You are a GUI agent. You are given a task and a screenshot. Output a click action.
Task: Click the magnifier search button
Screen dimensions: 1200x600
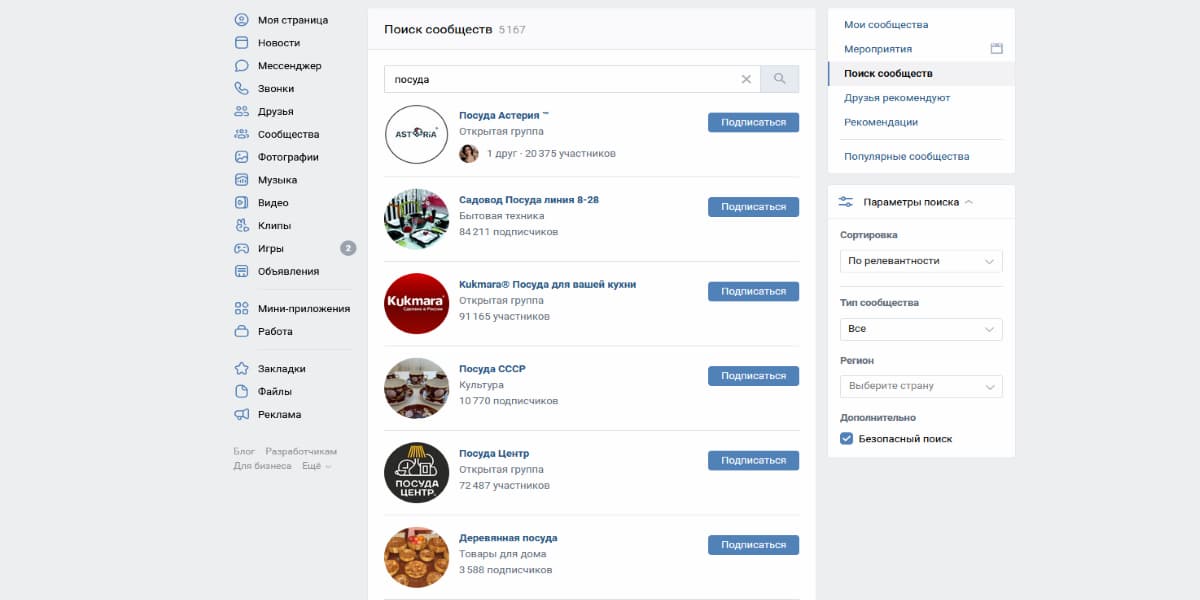[780, 79]
